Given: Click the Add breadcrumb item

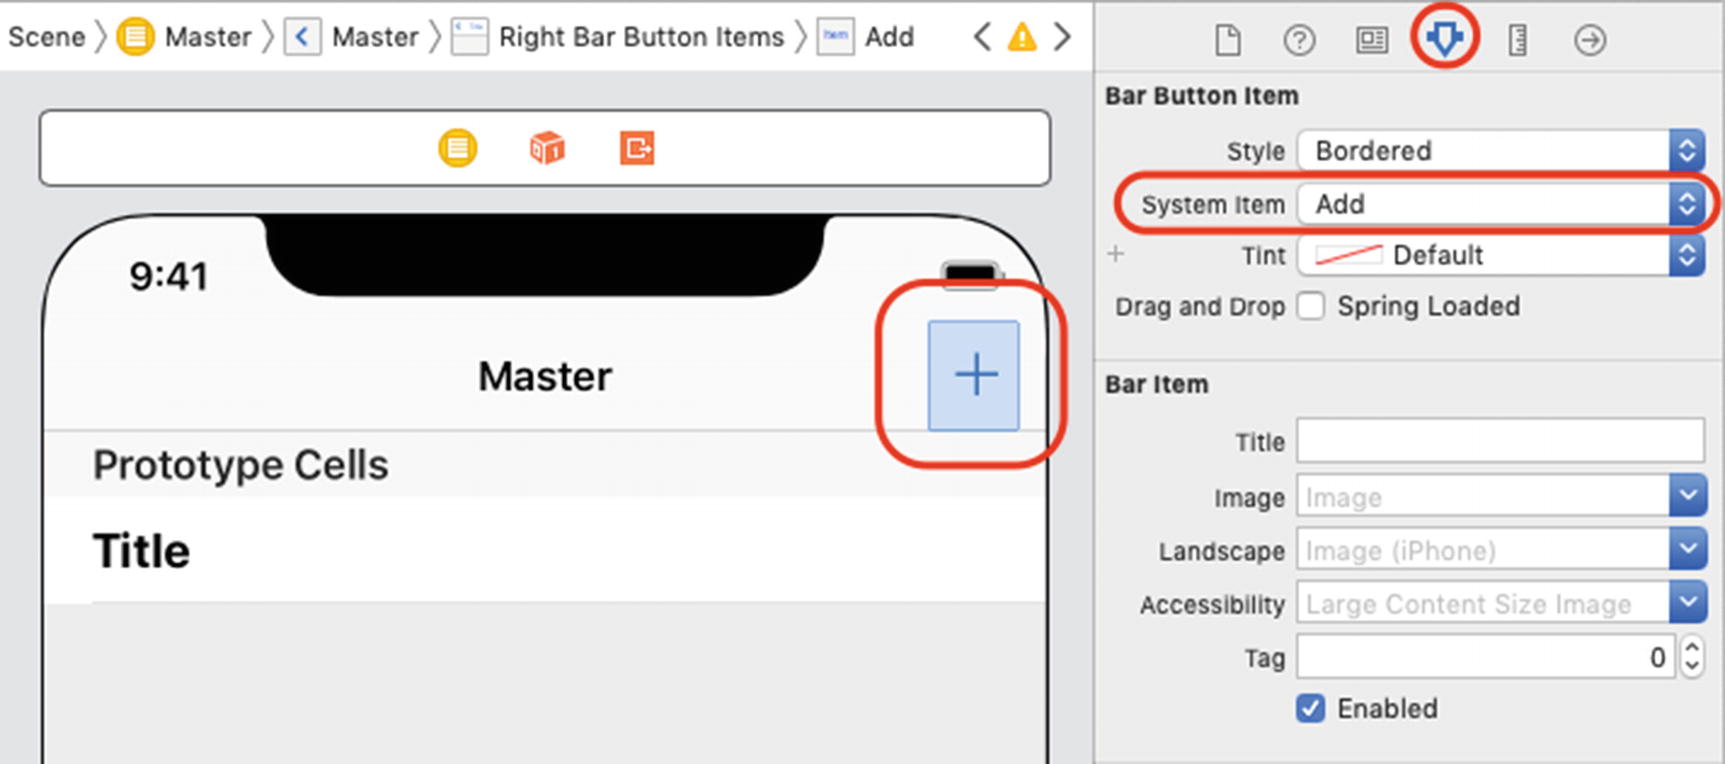Looking at the screenshot, I should 866,37.
